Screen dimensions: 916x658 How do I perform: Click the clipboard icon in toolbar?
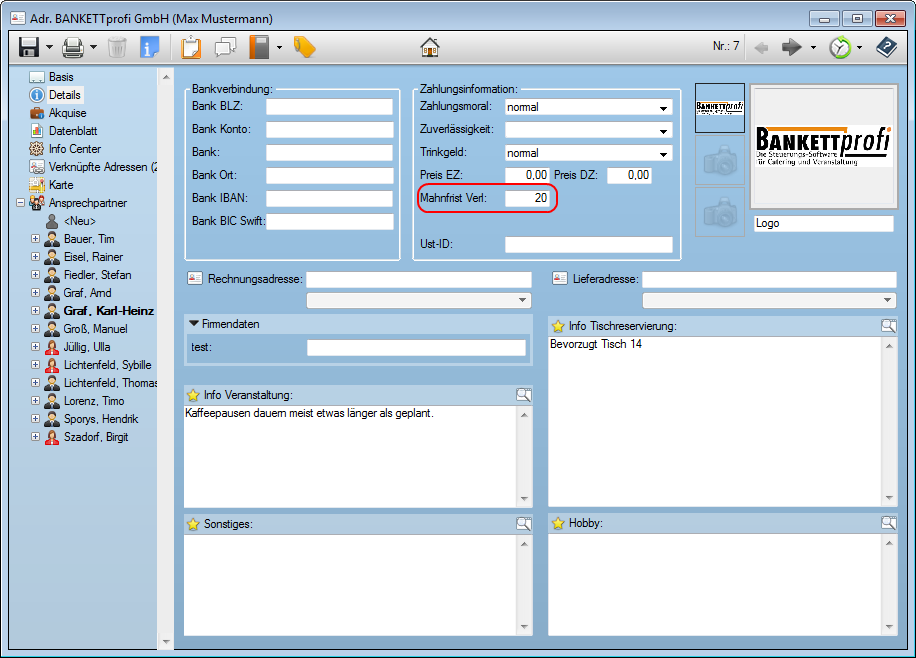click(191, 47)
